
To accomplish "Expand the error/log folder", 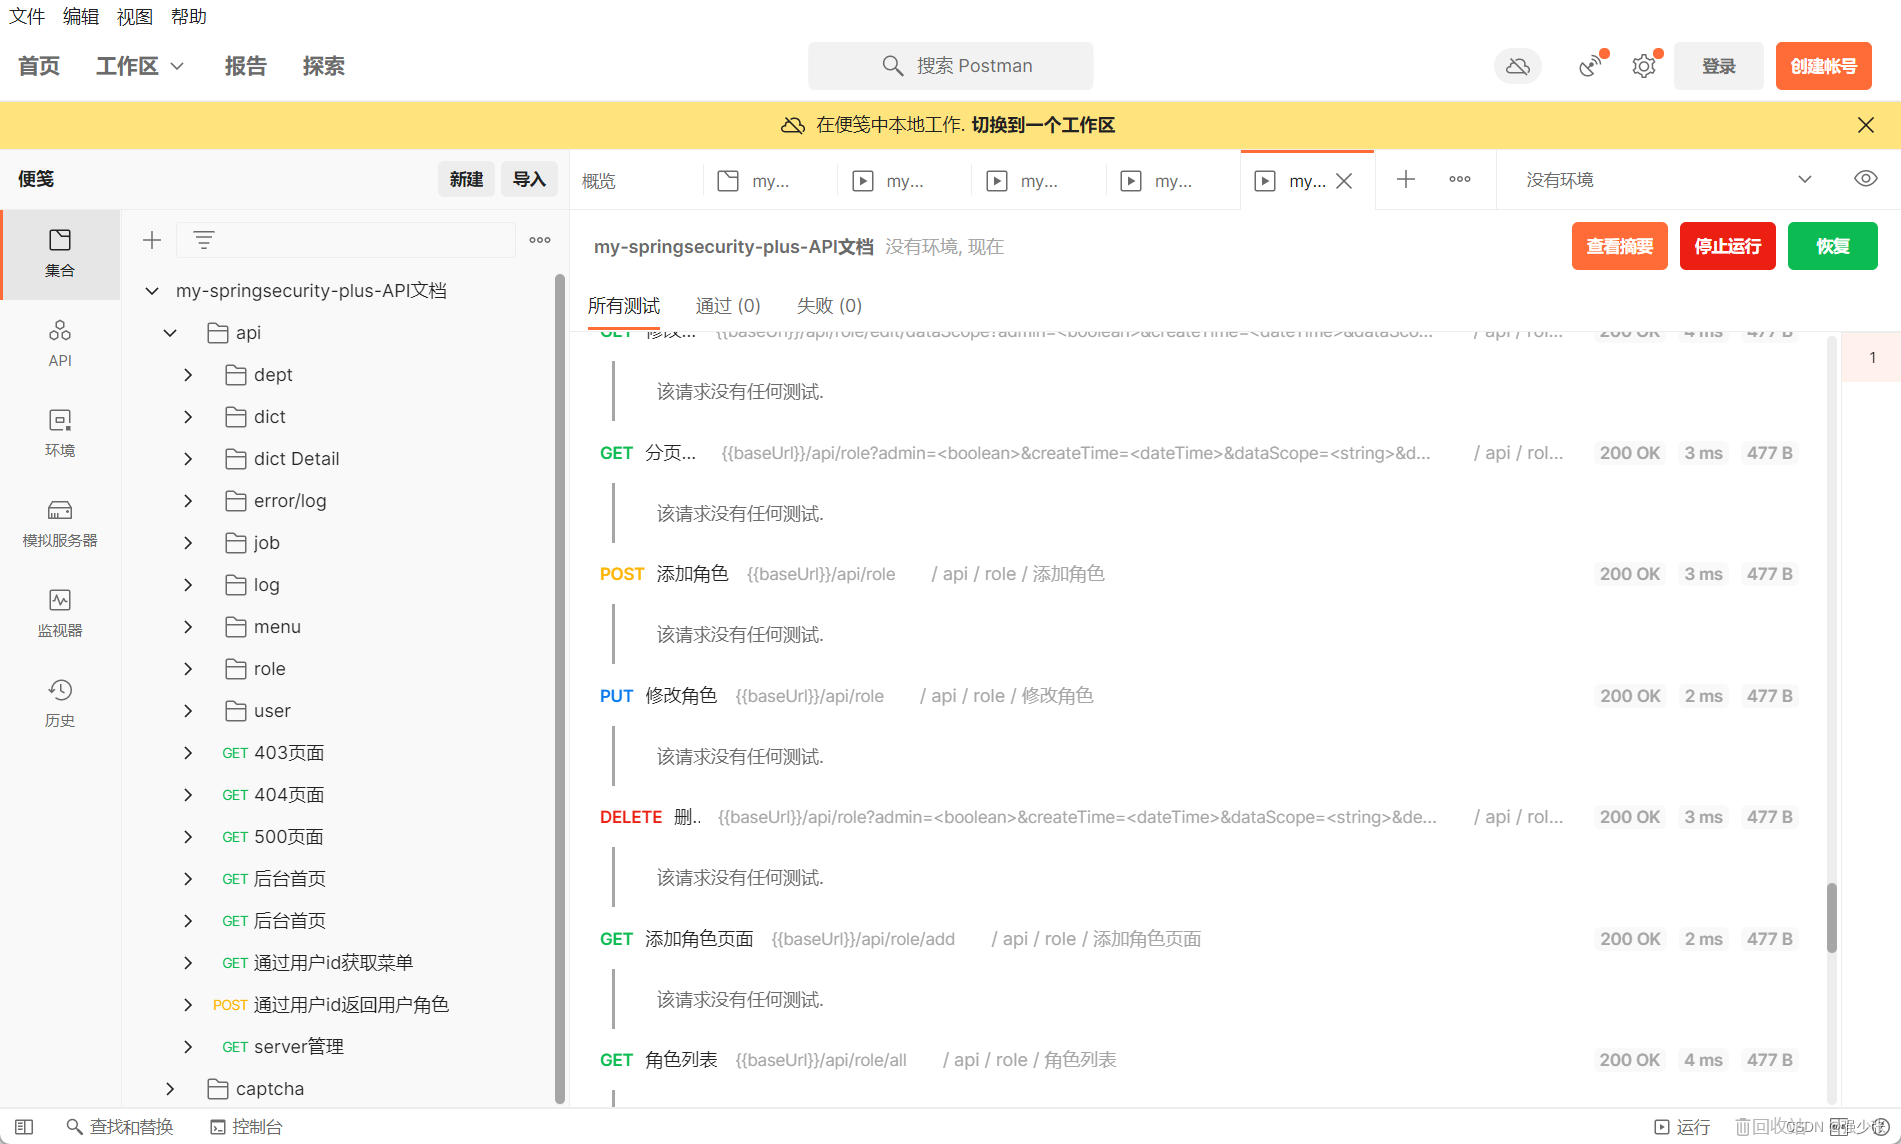I will (x=188, y=501).
